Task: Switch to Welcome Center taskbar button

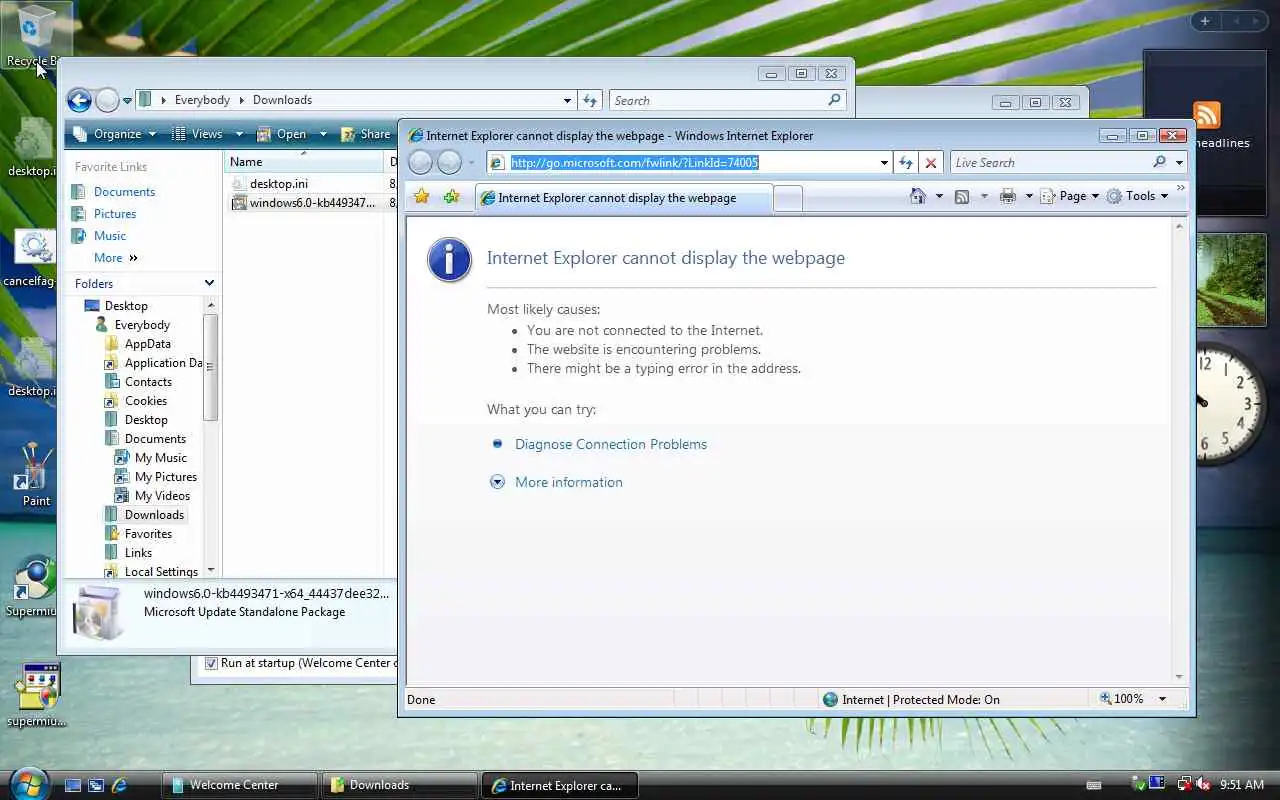Action: 240,785
